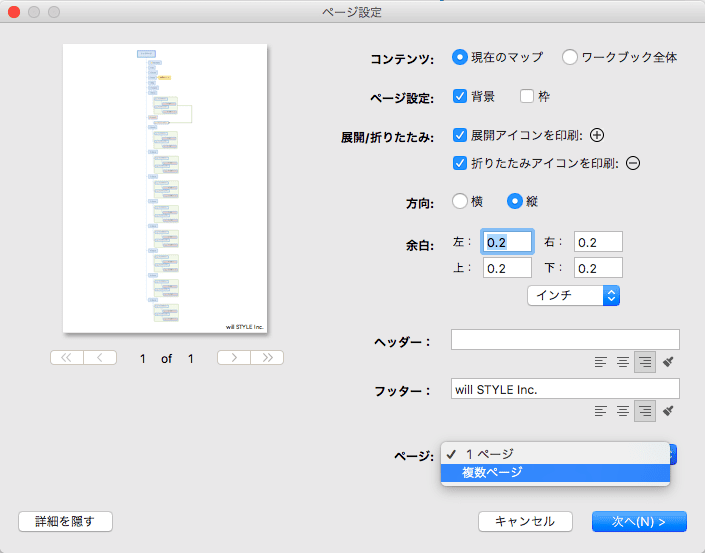This screenshot has height=553, width=705.
Task: Uncheck the 背景 checkbox
Action: click(460, 96)
